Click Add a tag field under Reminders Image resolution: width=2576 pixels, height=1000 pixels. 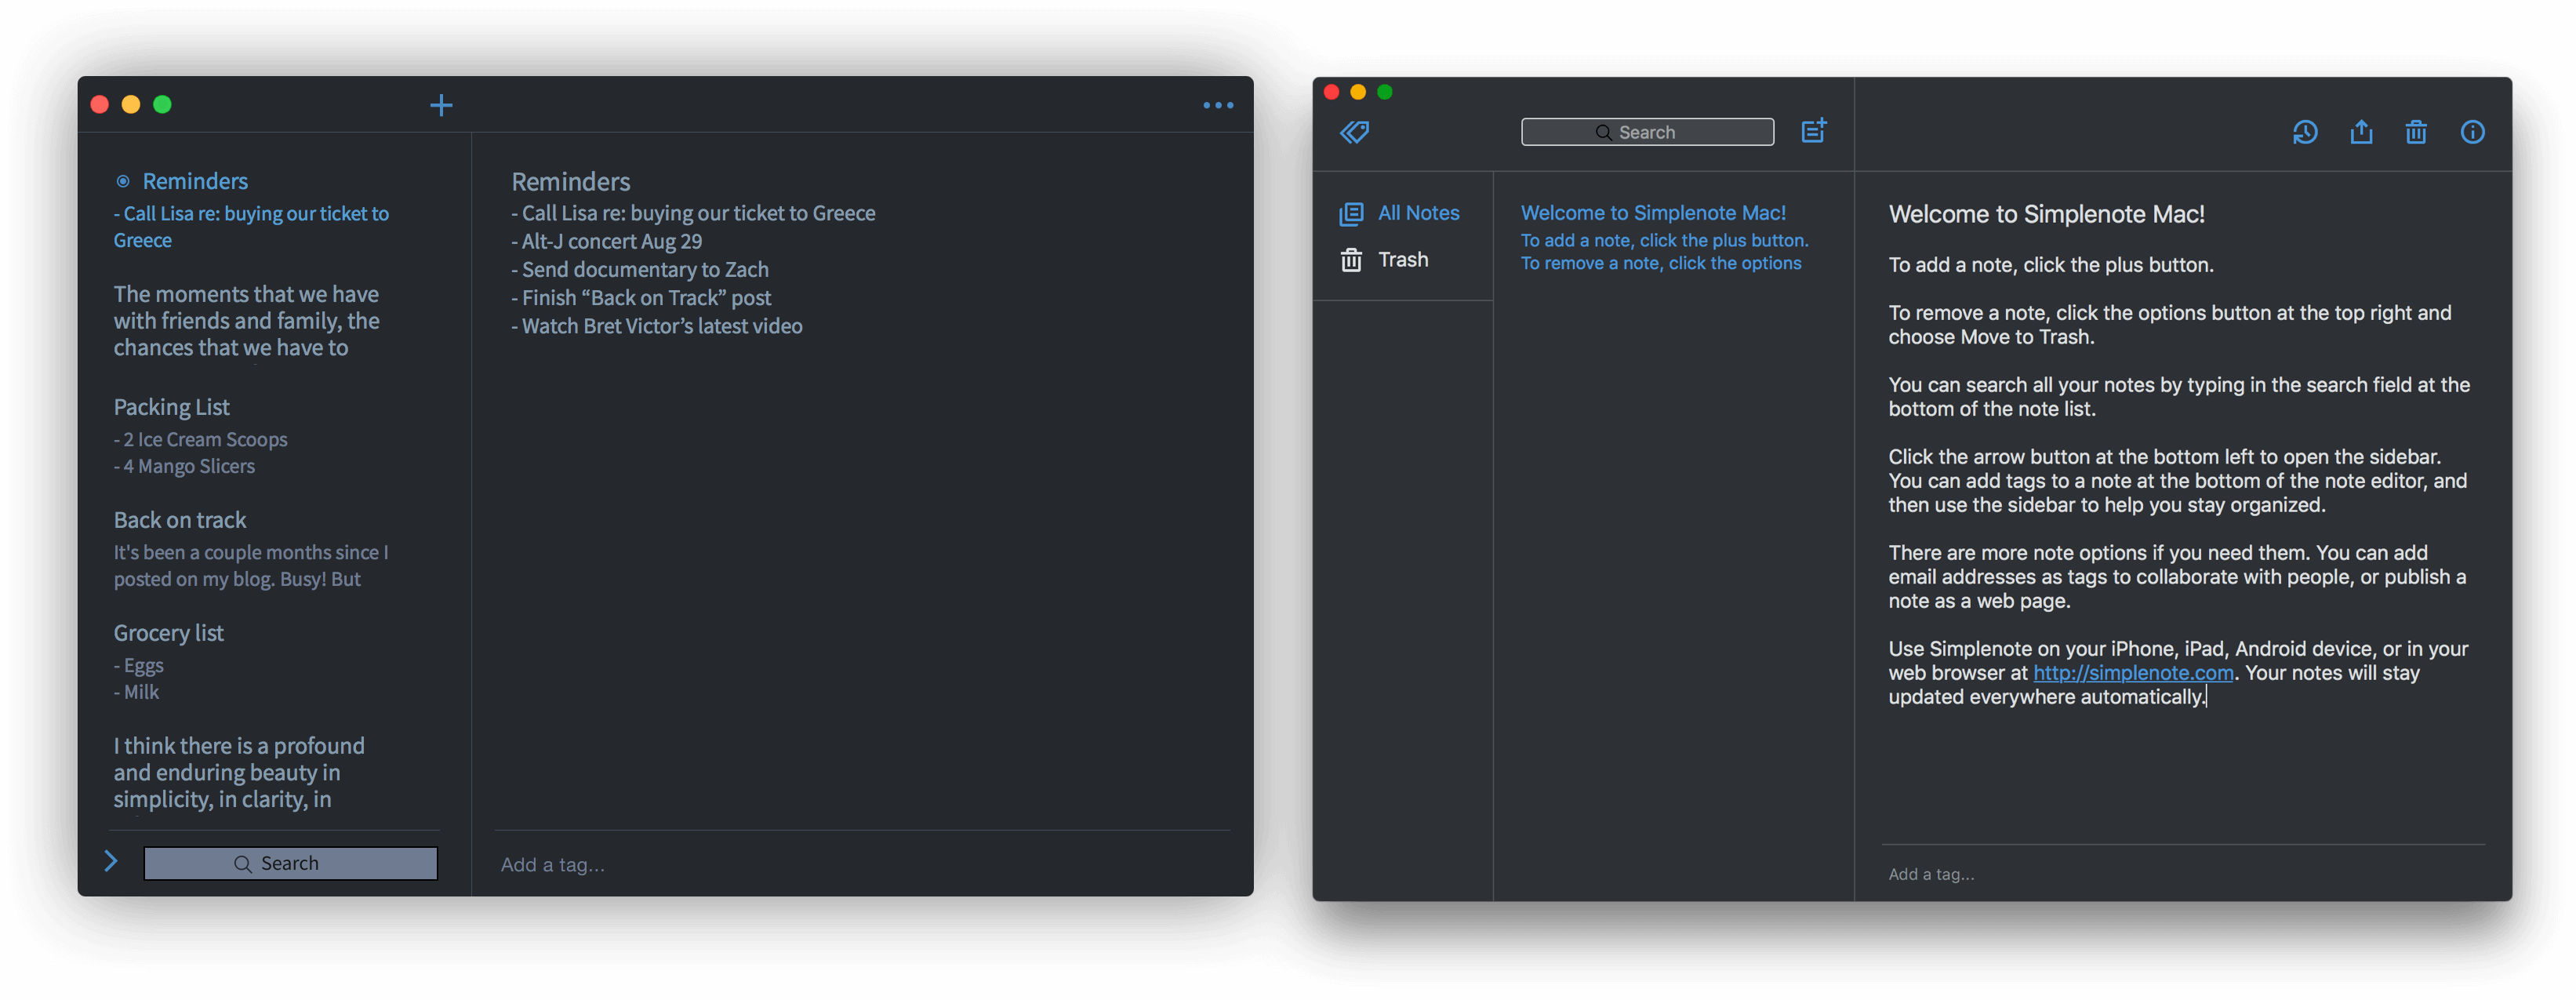[553, 865]
